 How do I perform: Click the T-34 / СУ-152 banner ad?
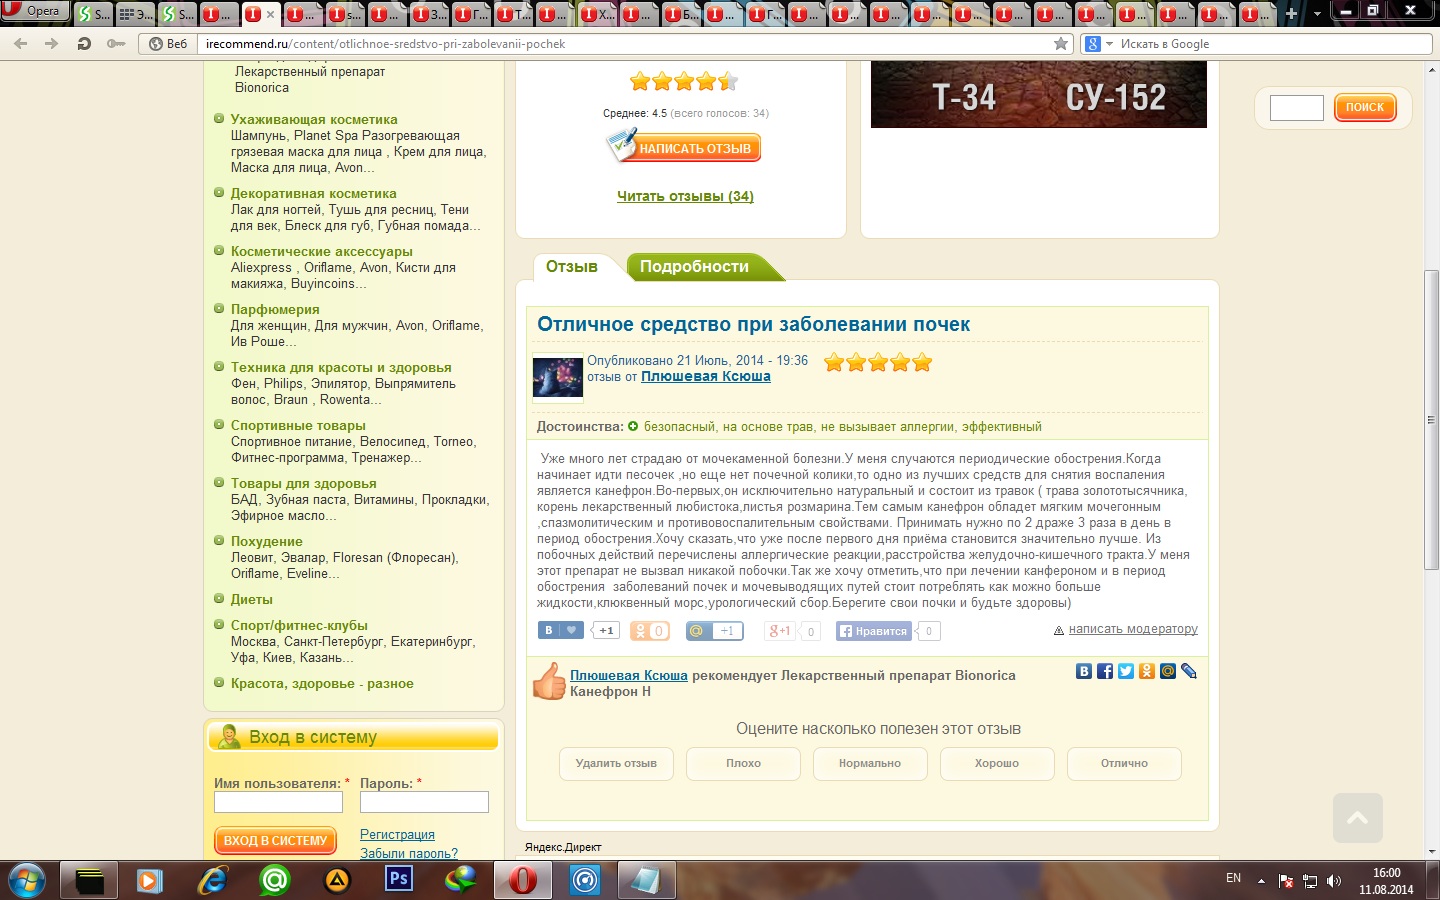1039,94
